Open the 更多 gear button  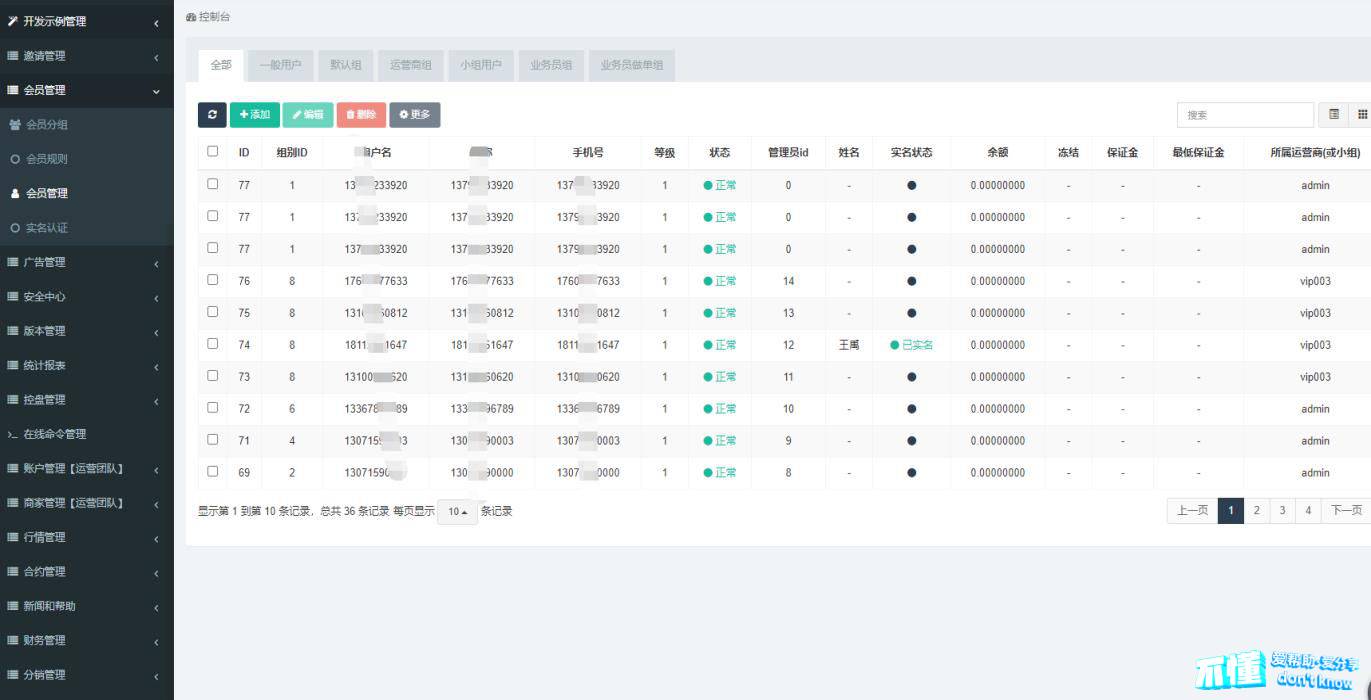pos(415,115)
